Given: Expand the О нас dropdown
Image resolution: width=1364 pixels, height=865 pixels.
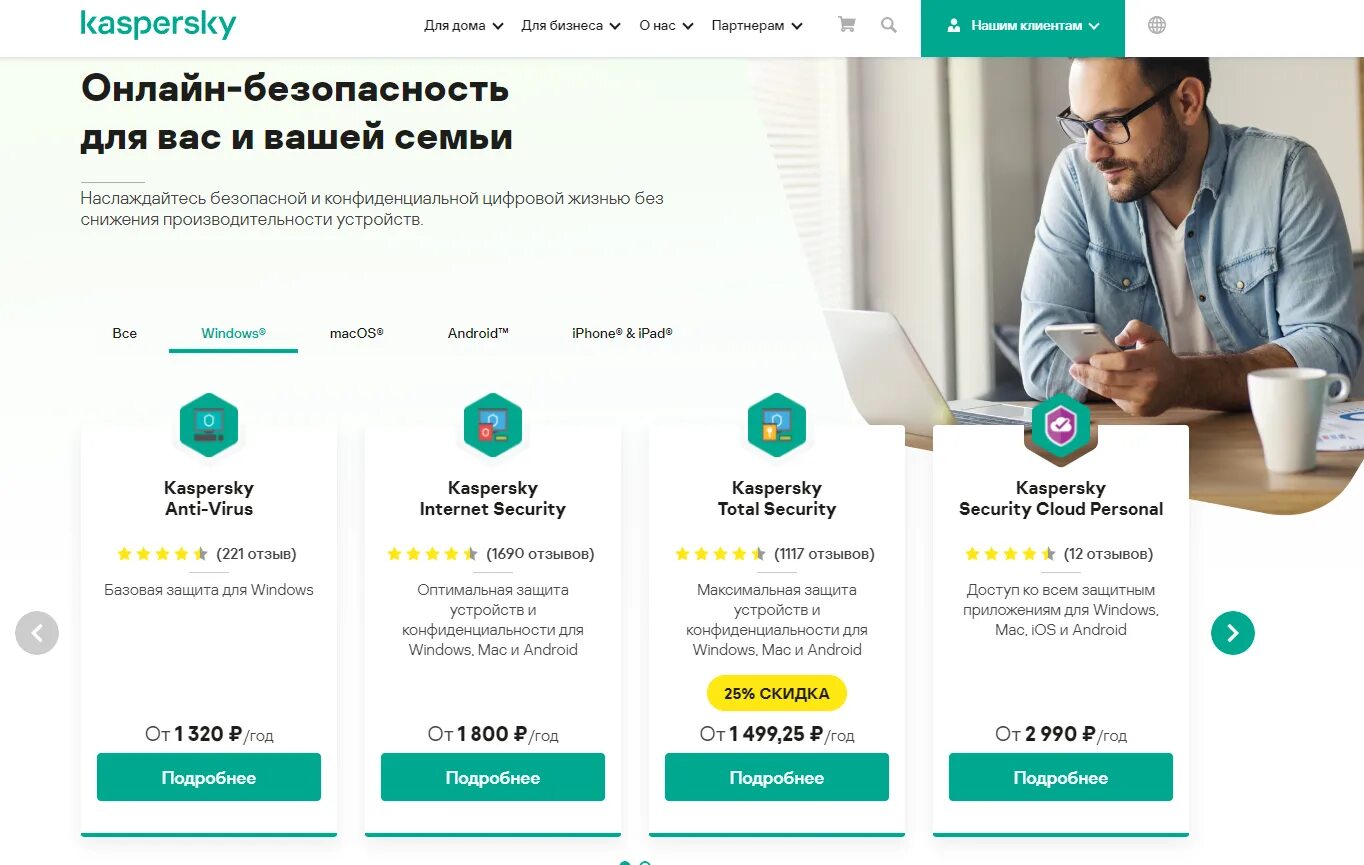Looking at the screenshot, I should pyautogui.click(x=666, y=26).
